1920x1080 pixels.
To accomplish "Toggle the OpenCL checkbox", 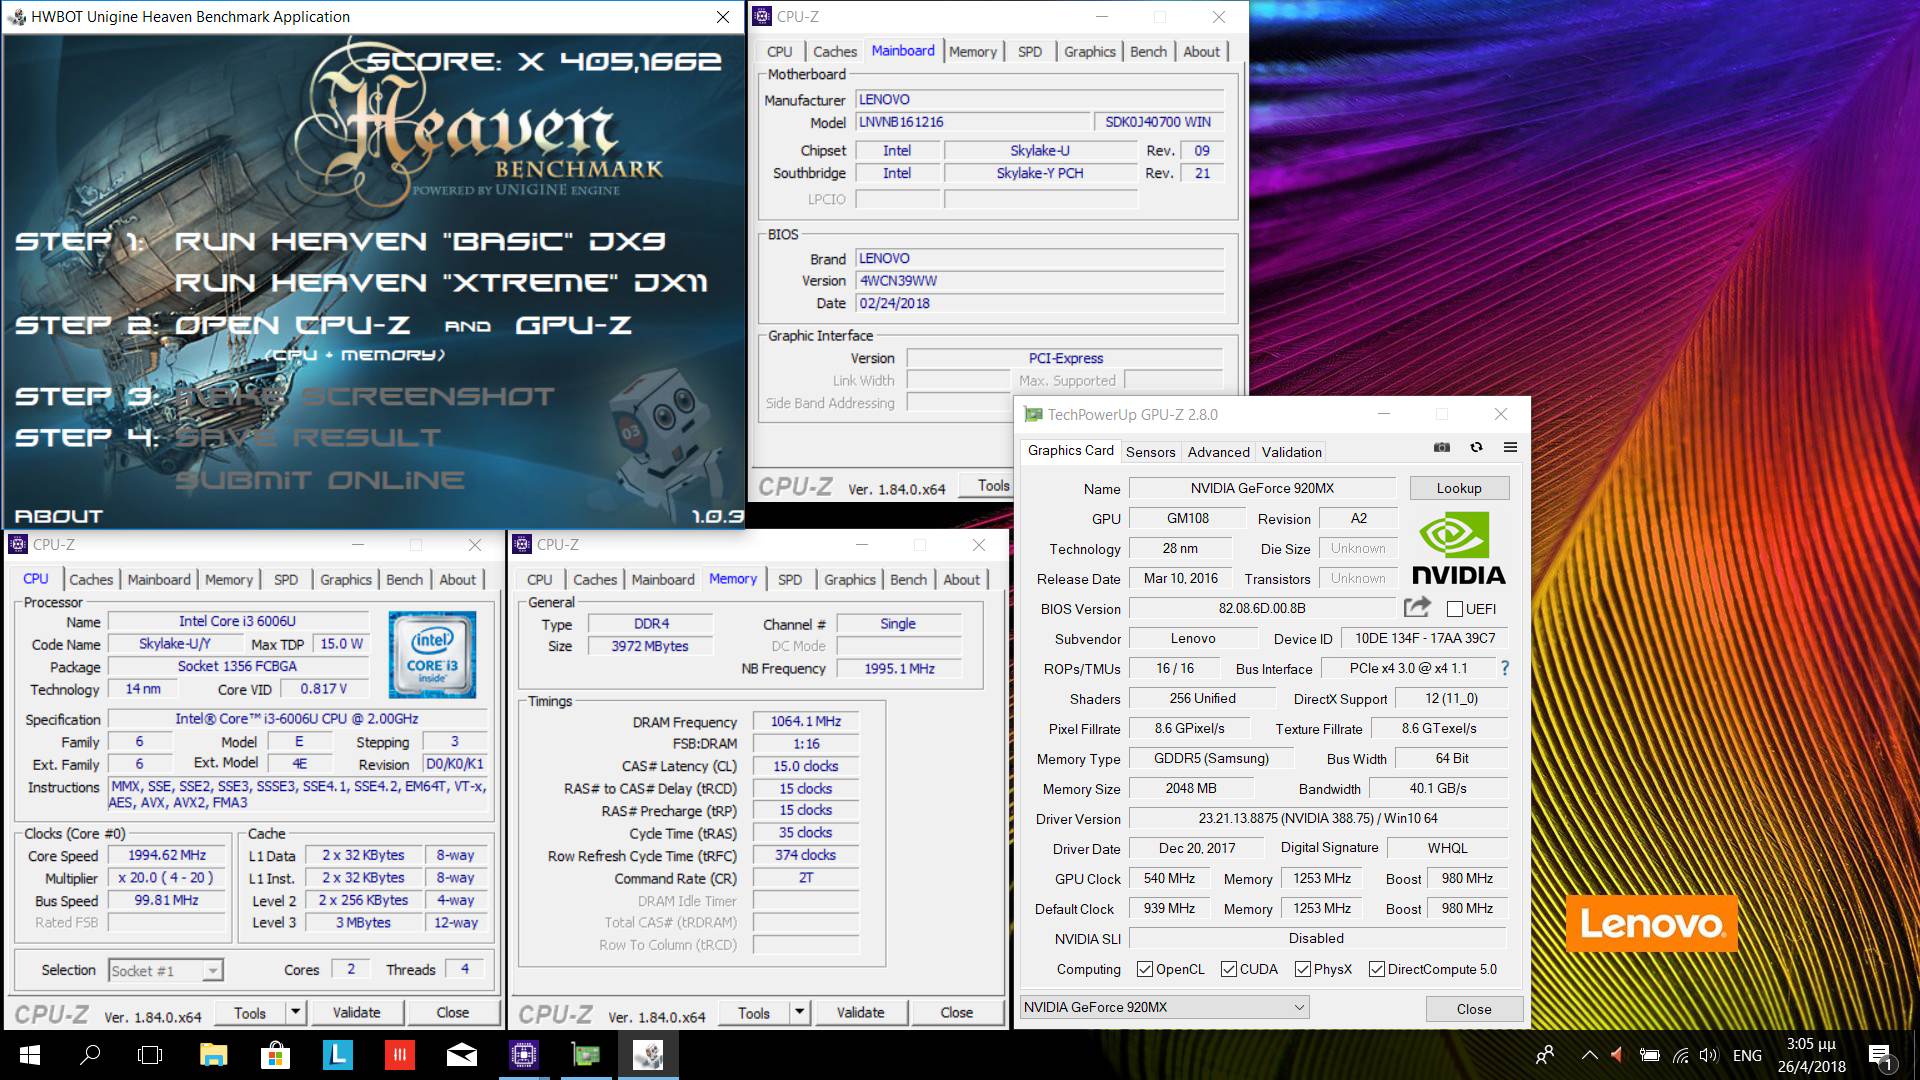I will (x=1145, y=969).
